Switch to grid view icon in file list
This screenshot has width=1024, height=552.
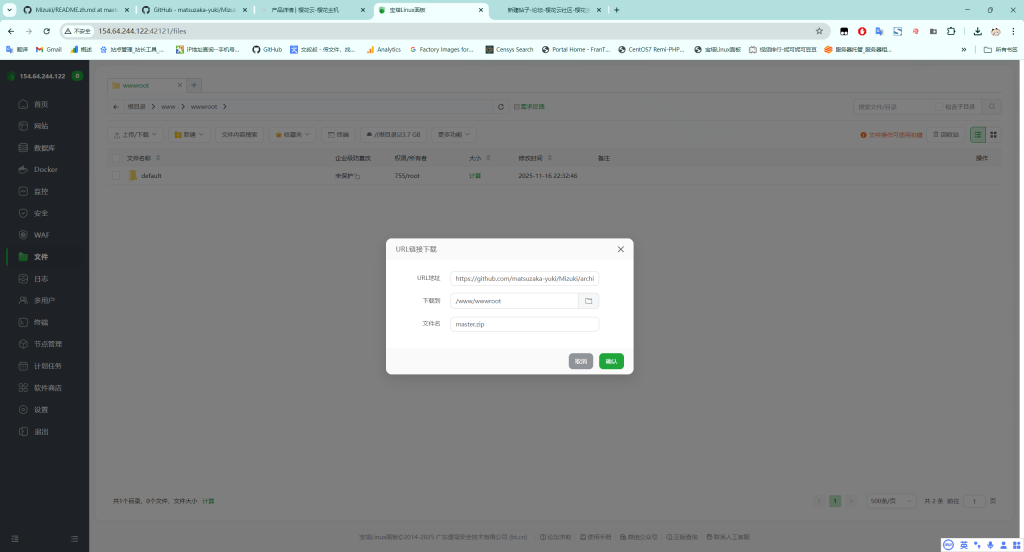[994, 134]
